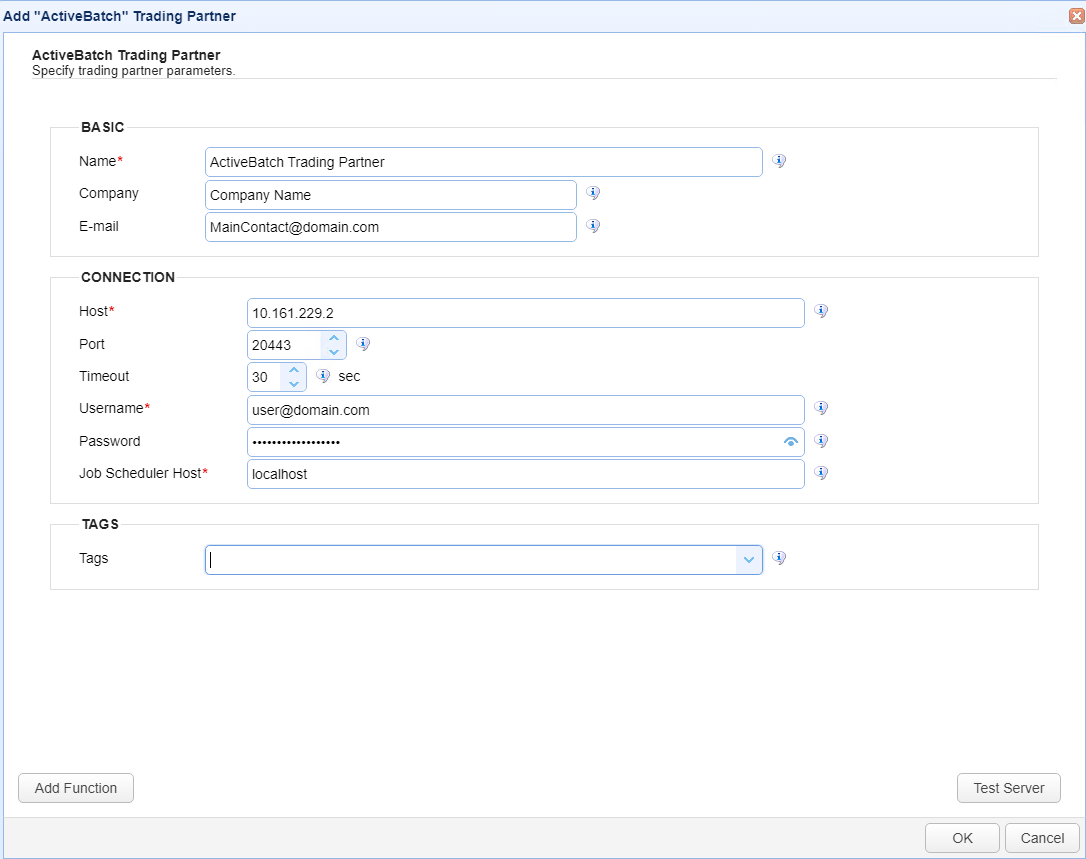1086x859 pixels.
Task: Click the Cancel button
Action: (x=1042, y=838)
